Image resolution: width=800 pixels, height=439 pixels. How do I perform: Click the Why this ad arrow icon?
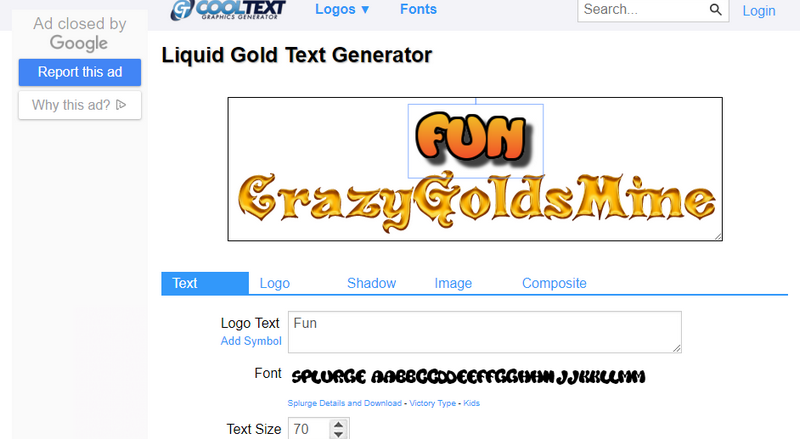click(x=121, y=105)
